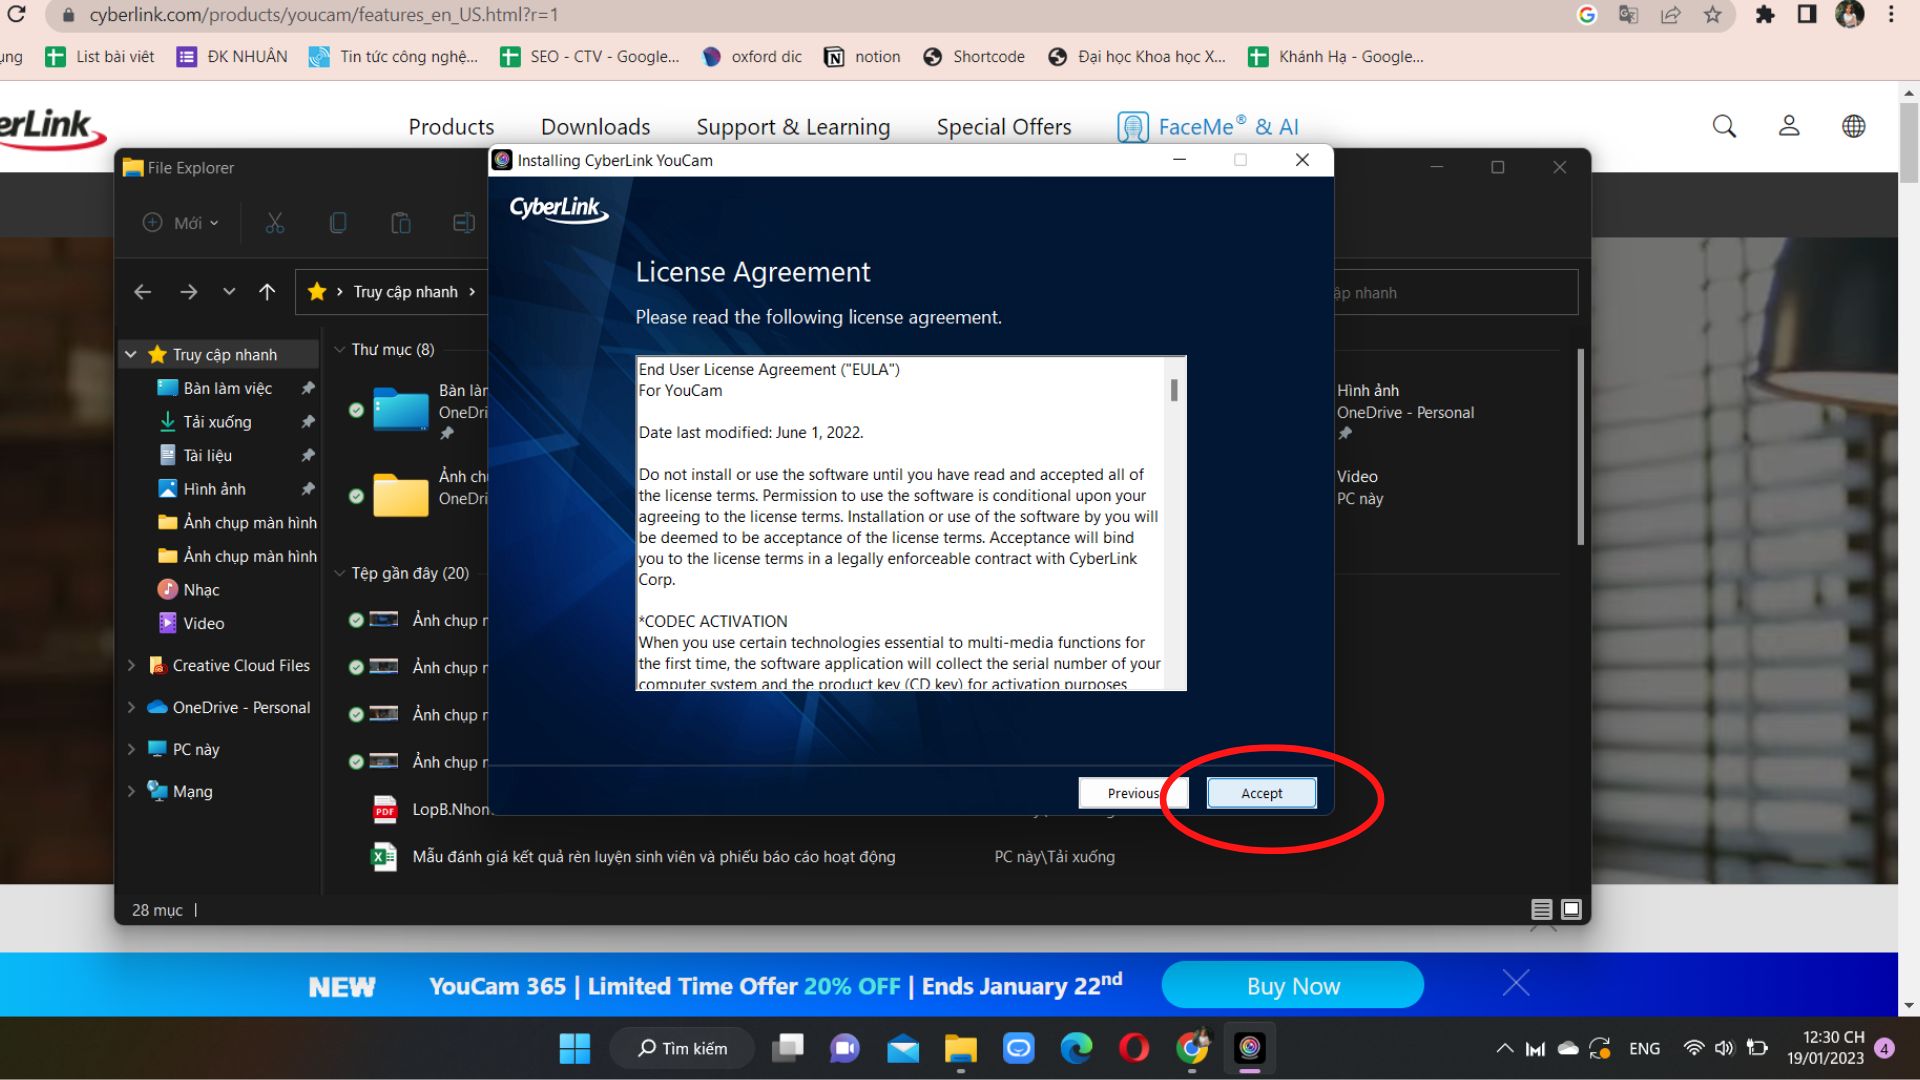Open the FaceMe & AI link
1920x1080 pixels.
point(1208,127)
